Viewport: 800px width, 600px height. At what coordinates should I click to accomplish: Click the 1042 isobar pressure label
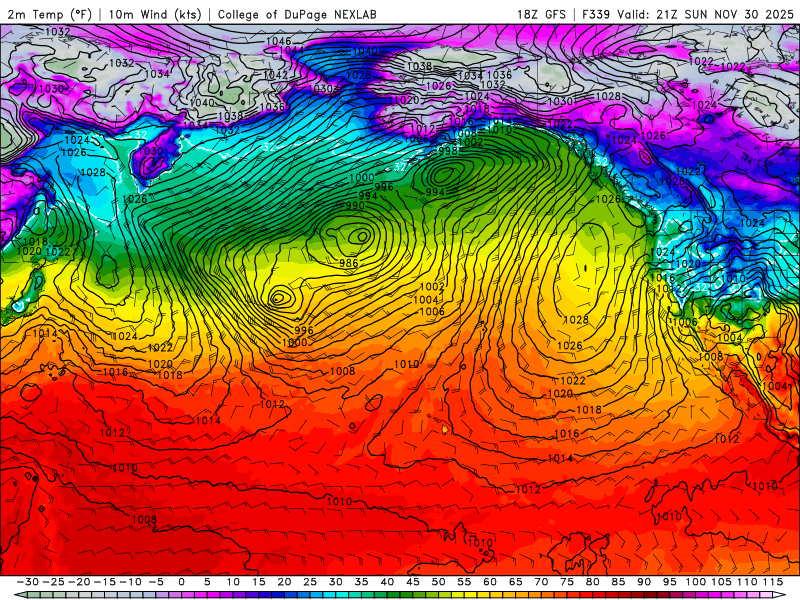(x=276, y=74)
